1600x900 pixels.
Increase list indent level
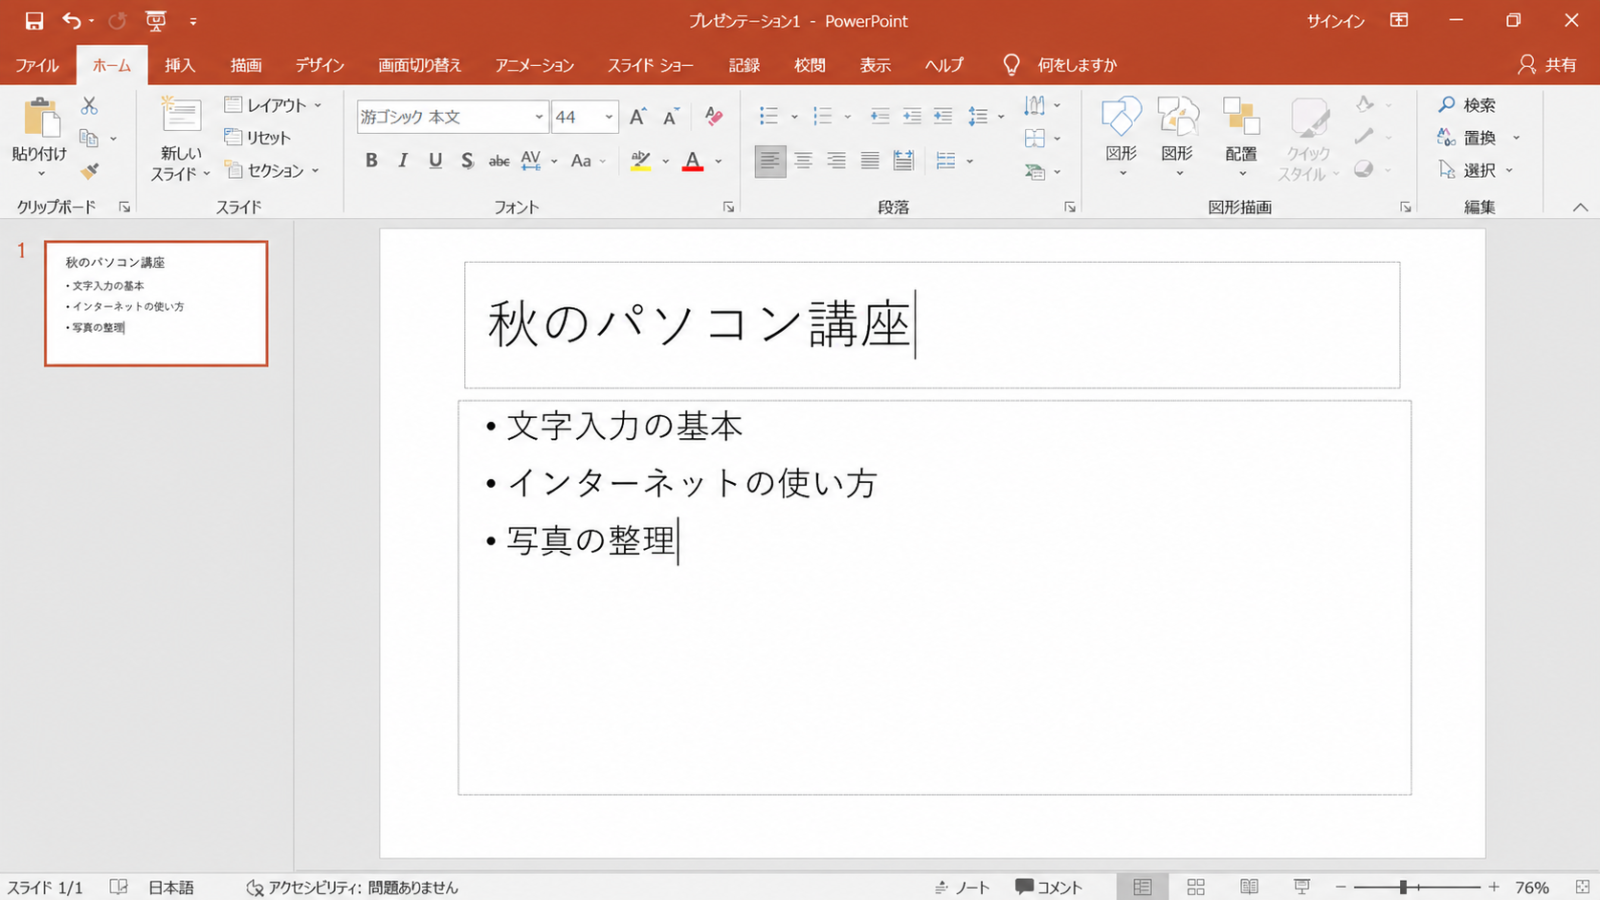click(912, 117)
